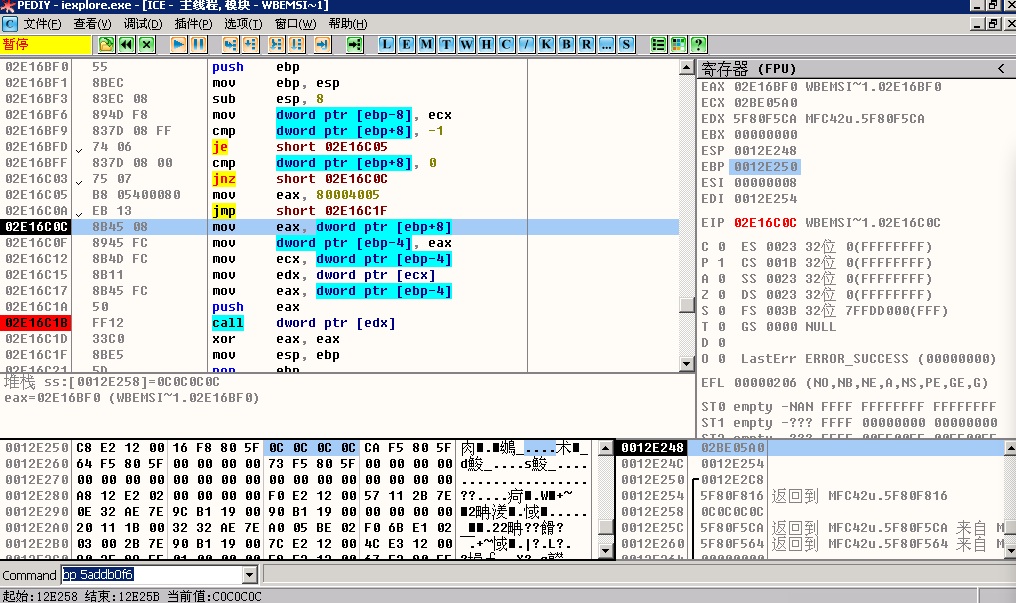Click hex dump address 0012E250
This screenshot has height=603, width=1016.
pyautogui.click(x=36, y=448)
